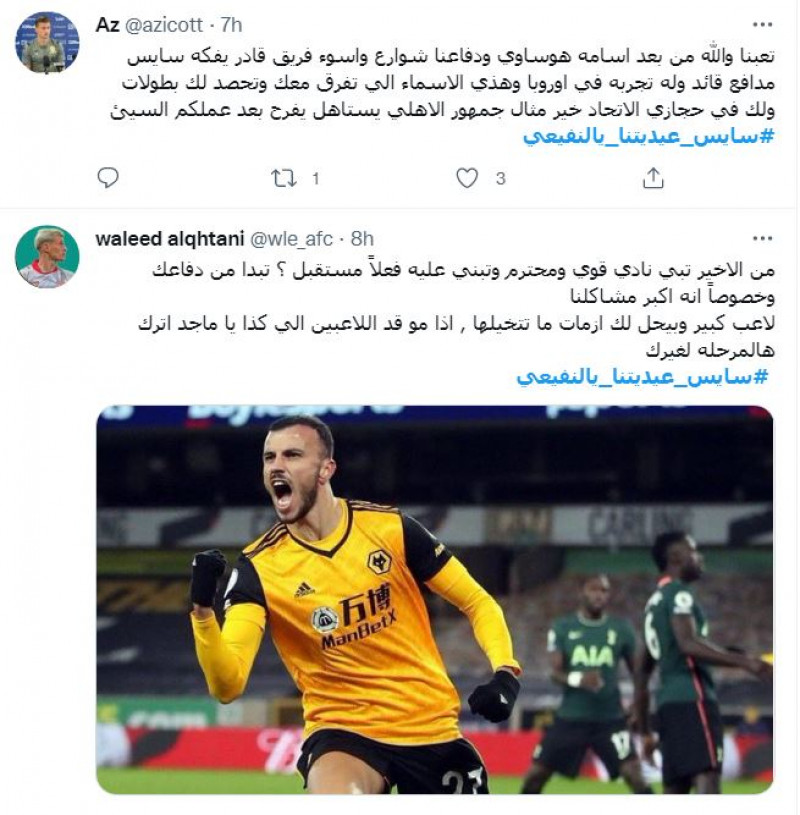Viewport: 800px width, 815px height.
Task: Open Az's tweet by clicking its text body
Action: point(442,83)
